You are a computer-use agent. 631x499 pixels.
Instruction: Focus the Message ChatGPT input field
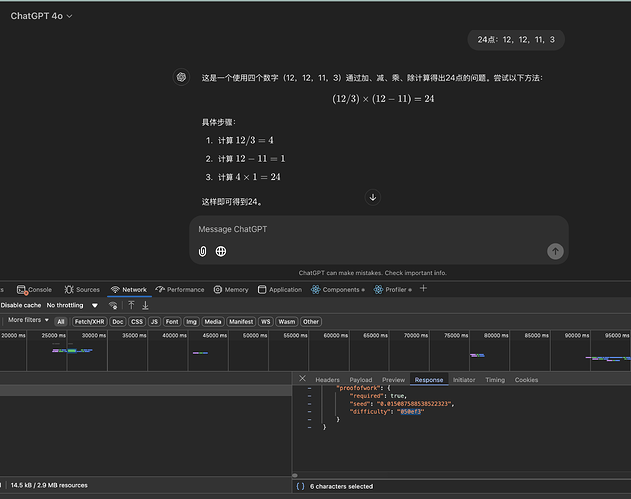[378, 229]
